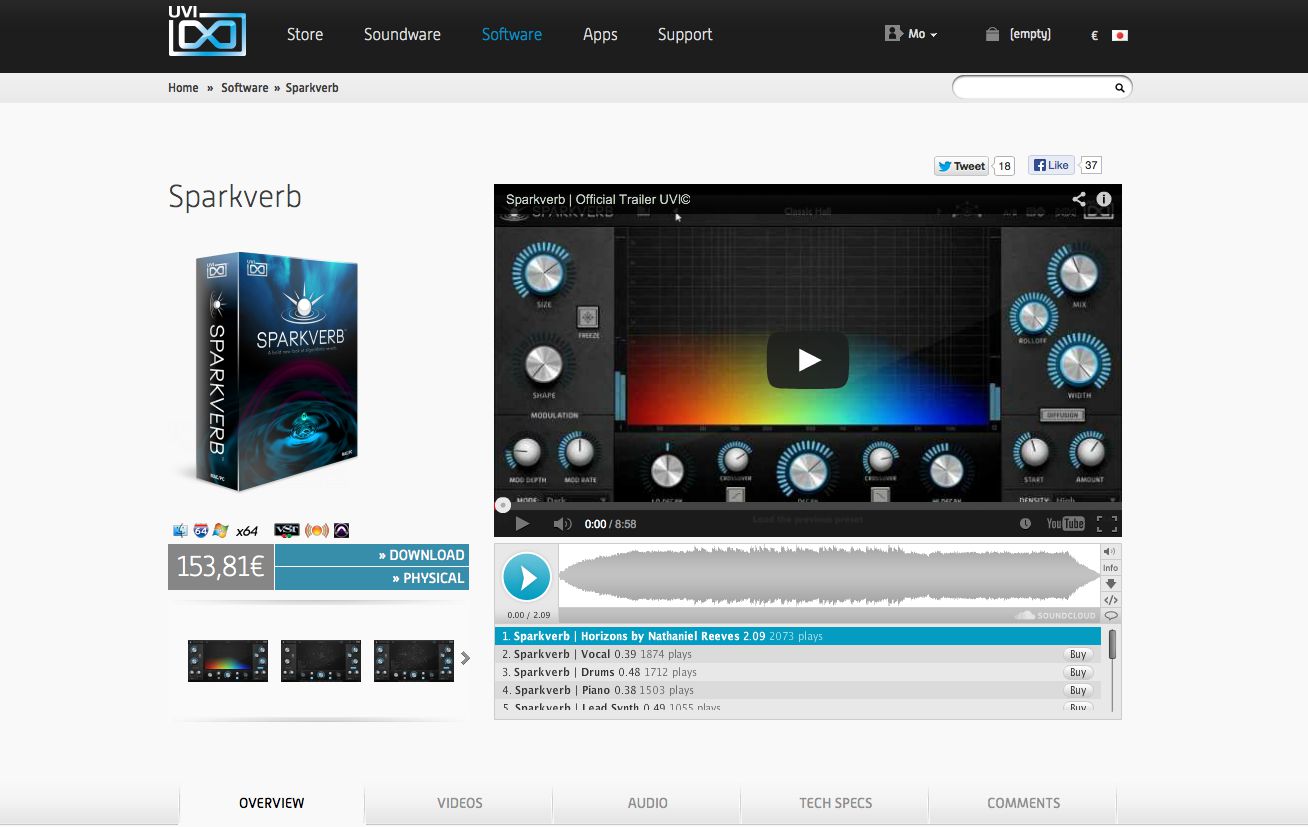Open the Apps menu
Image resolution: width=1308 pixels, height=827 pixels.
click(600, 34)
